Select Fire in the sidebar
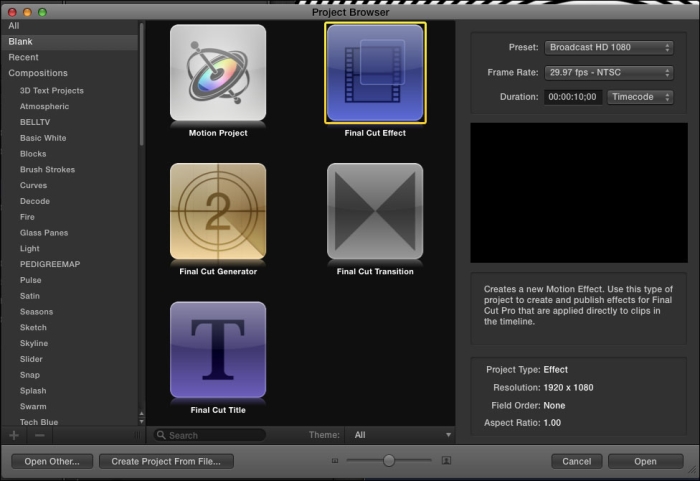Image resolution: width=700 pixels, height=481 pixels. pos(27,217)
